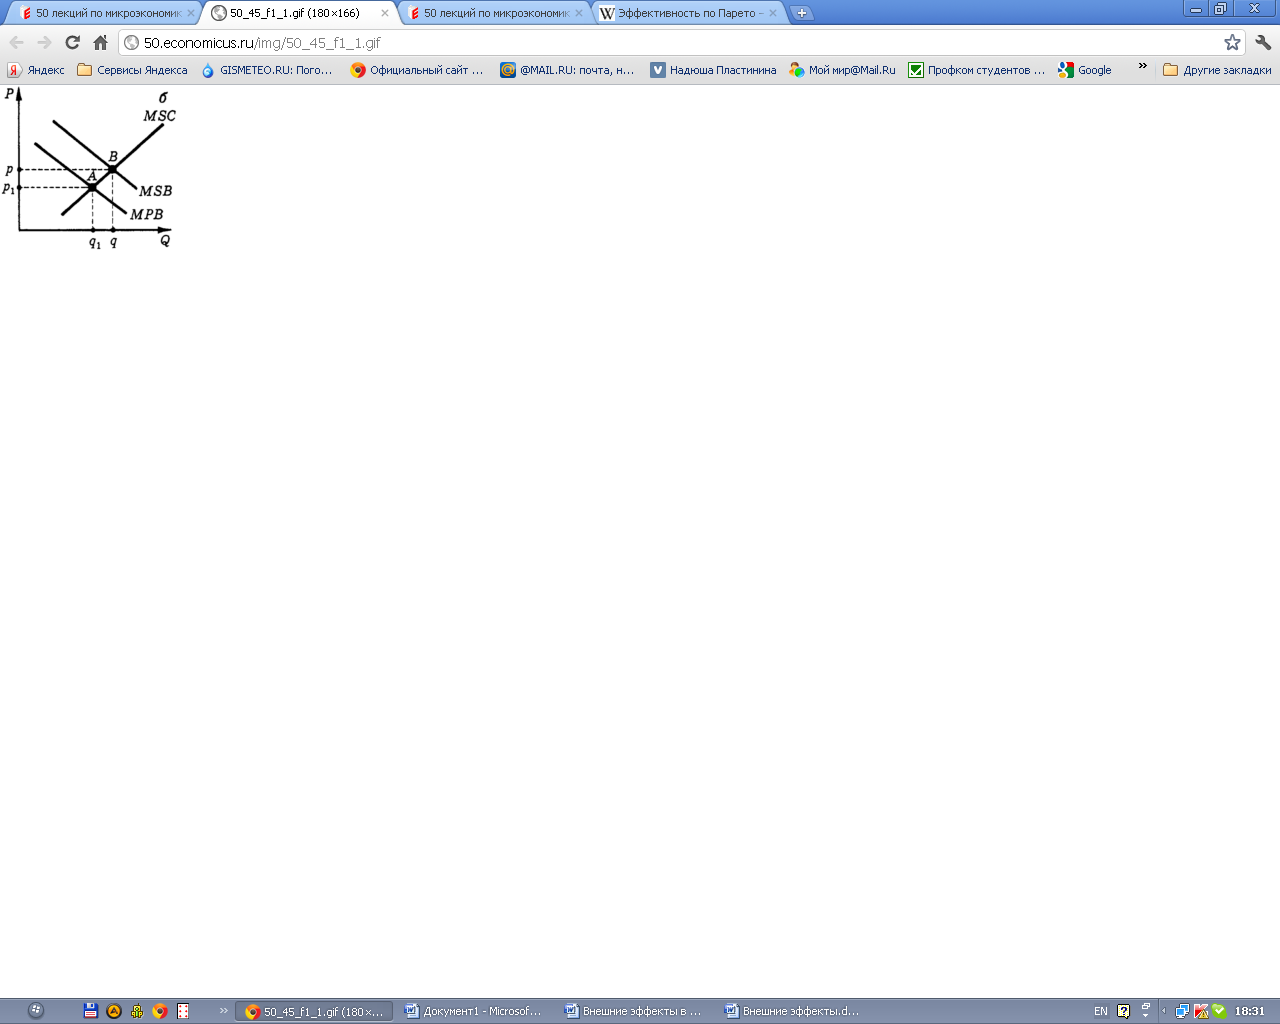Click the help question mark tray icon
1280x1024 pixels.
[1124, 1011]
